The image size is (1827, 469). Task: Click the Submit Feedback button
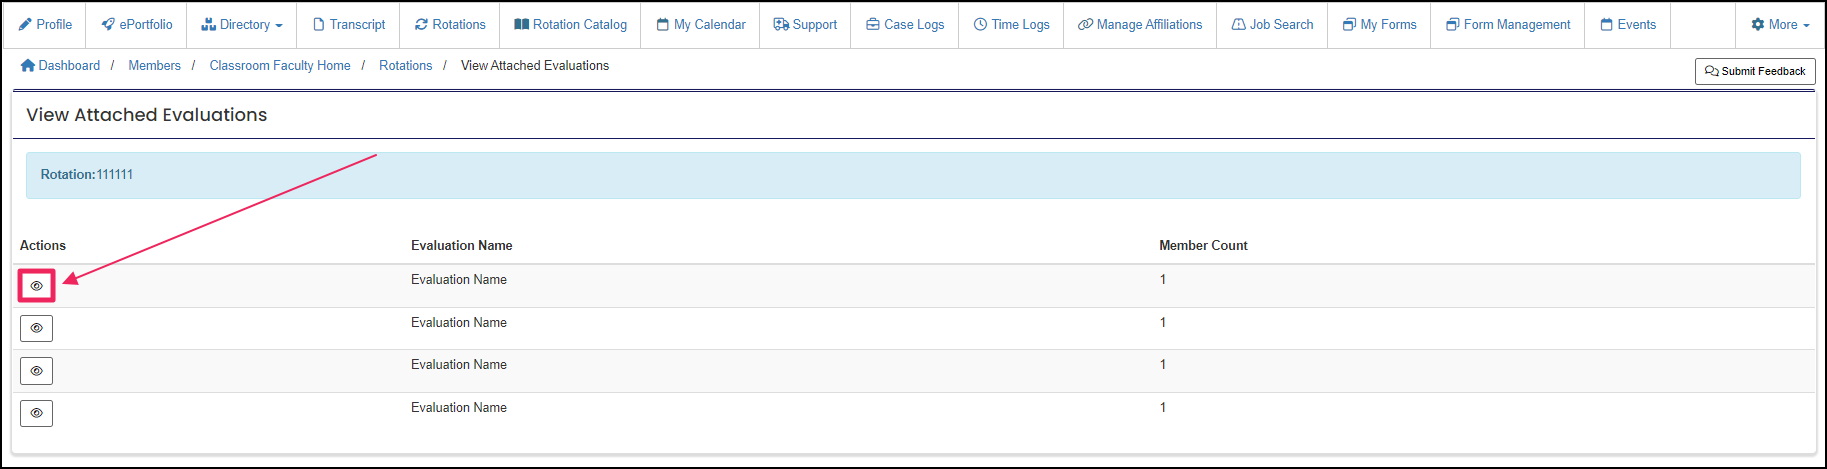pyautogui.click(x=1755, y=71)
